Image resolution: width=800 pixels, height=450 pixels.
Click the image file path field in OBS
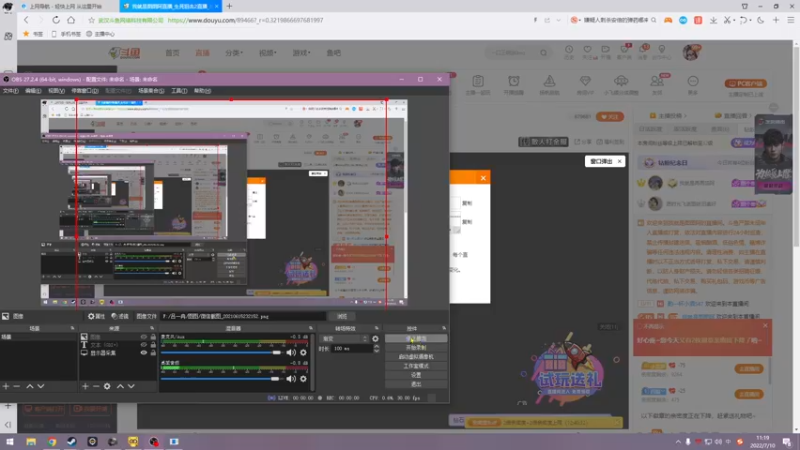coord(243,316)
